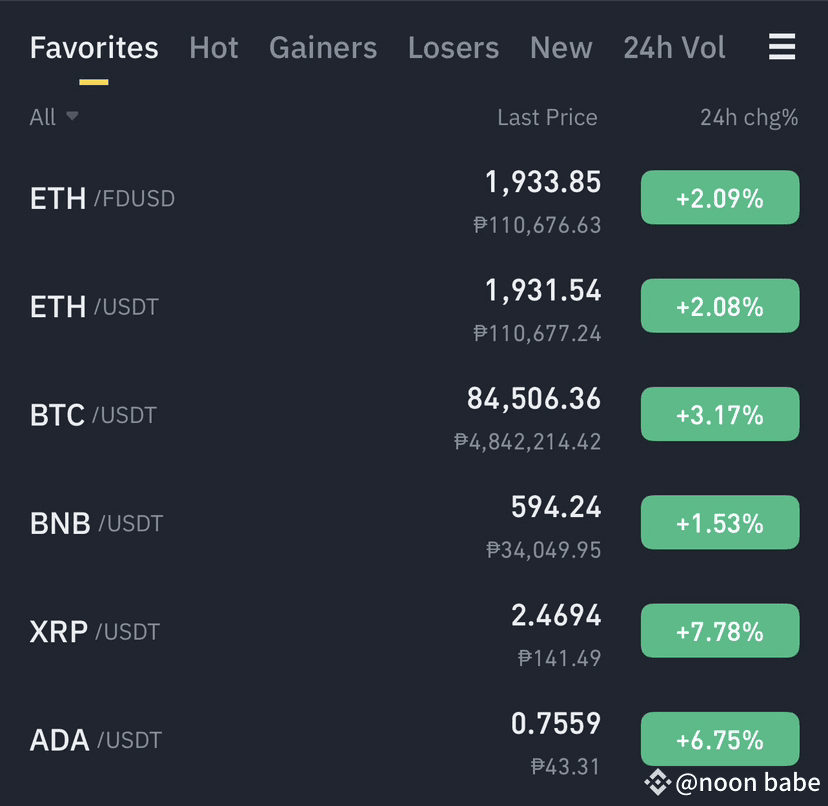This screenshot has width=828, height=806.
Task: Tap the BTC price 84,506.36
Action: pos(534,399)
